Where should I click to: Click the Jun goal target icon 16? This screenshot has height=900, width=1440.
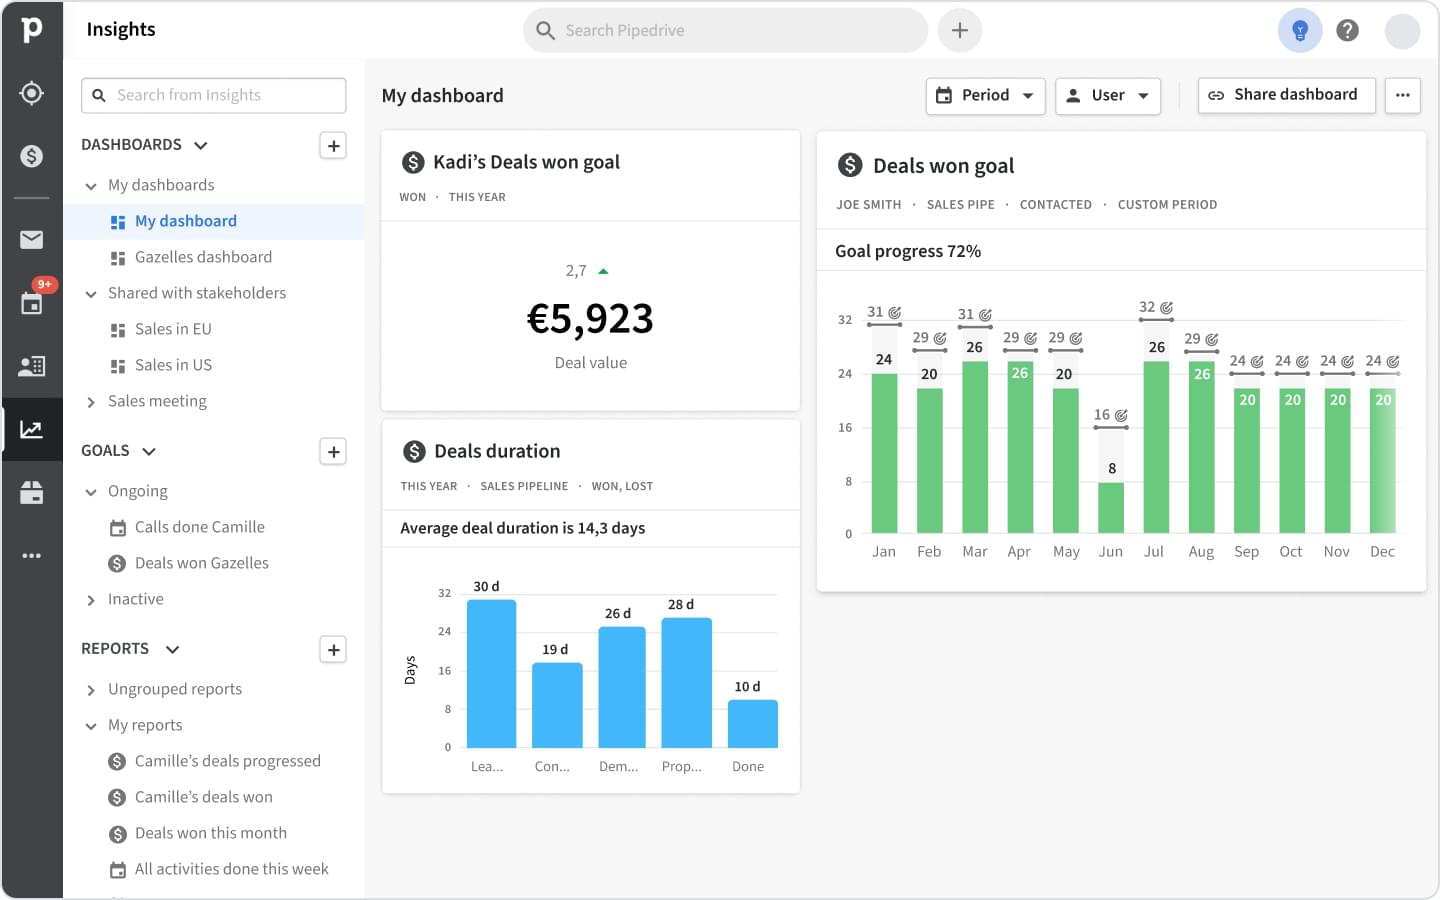(1121, 415)
